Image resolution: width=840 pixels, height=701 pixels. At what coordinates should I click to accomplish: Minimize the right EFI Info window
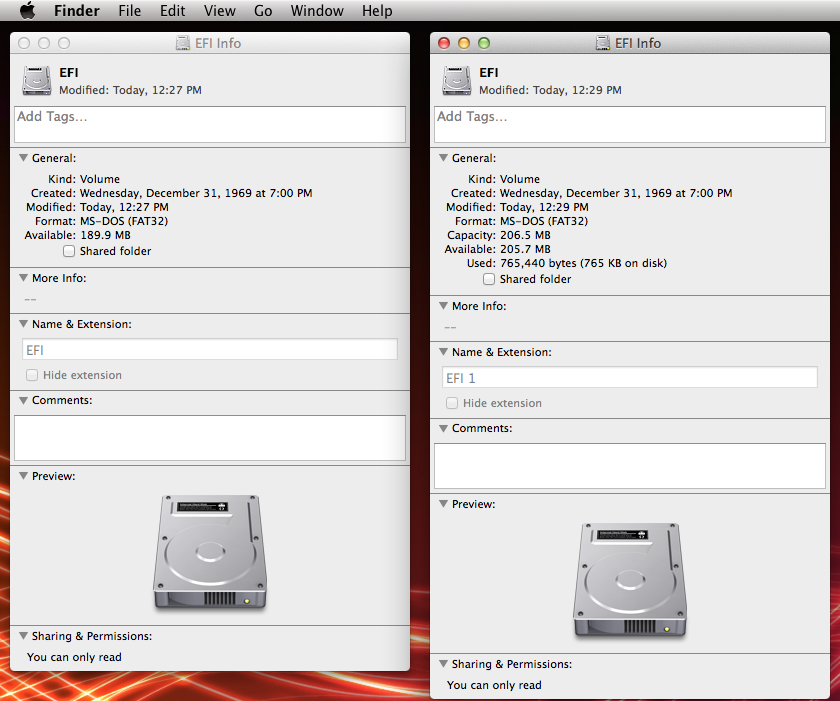(x=464, y=43)
